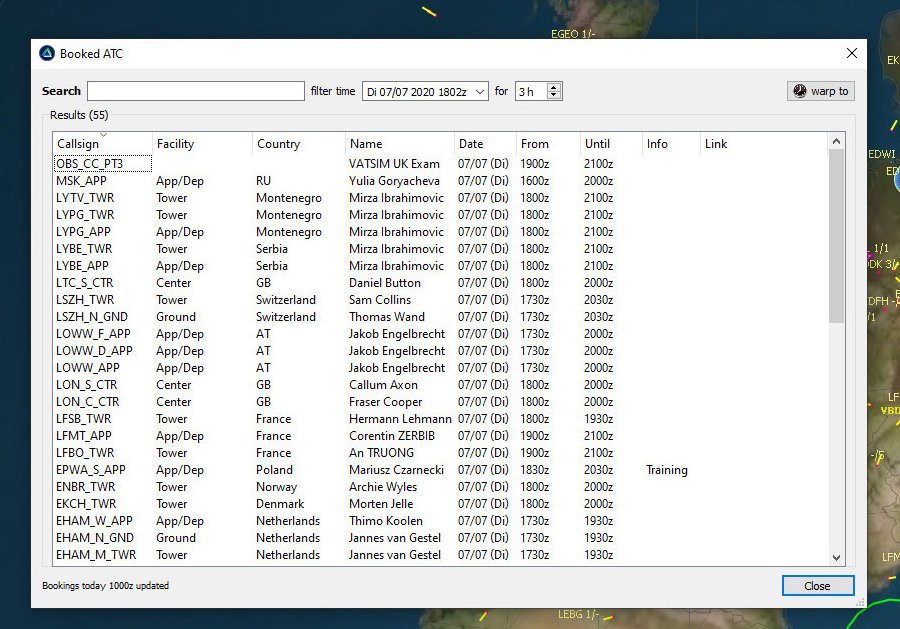Image resolution: width=900 pixels, height=629 pixels.
Task: Close the Booked ATC dialog window
Action: tap(852, 53)
